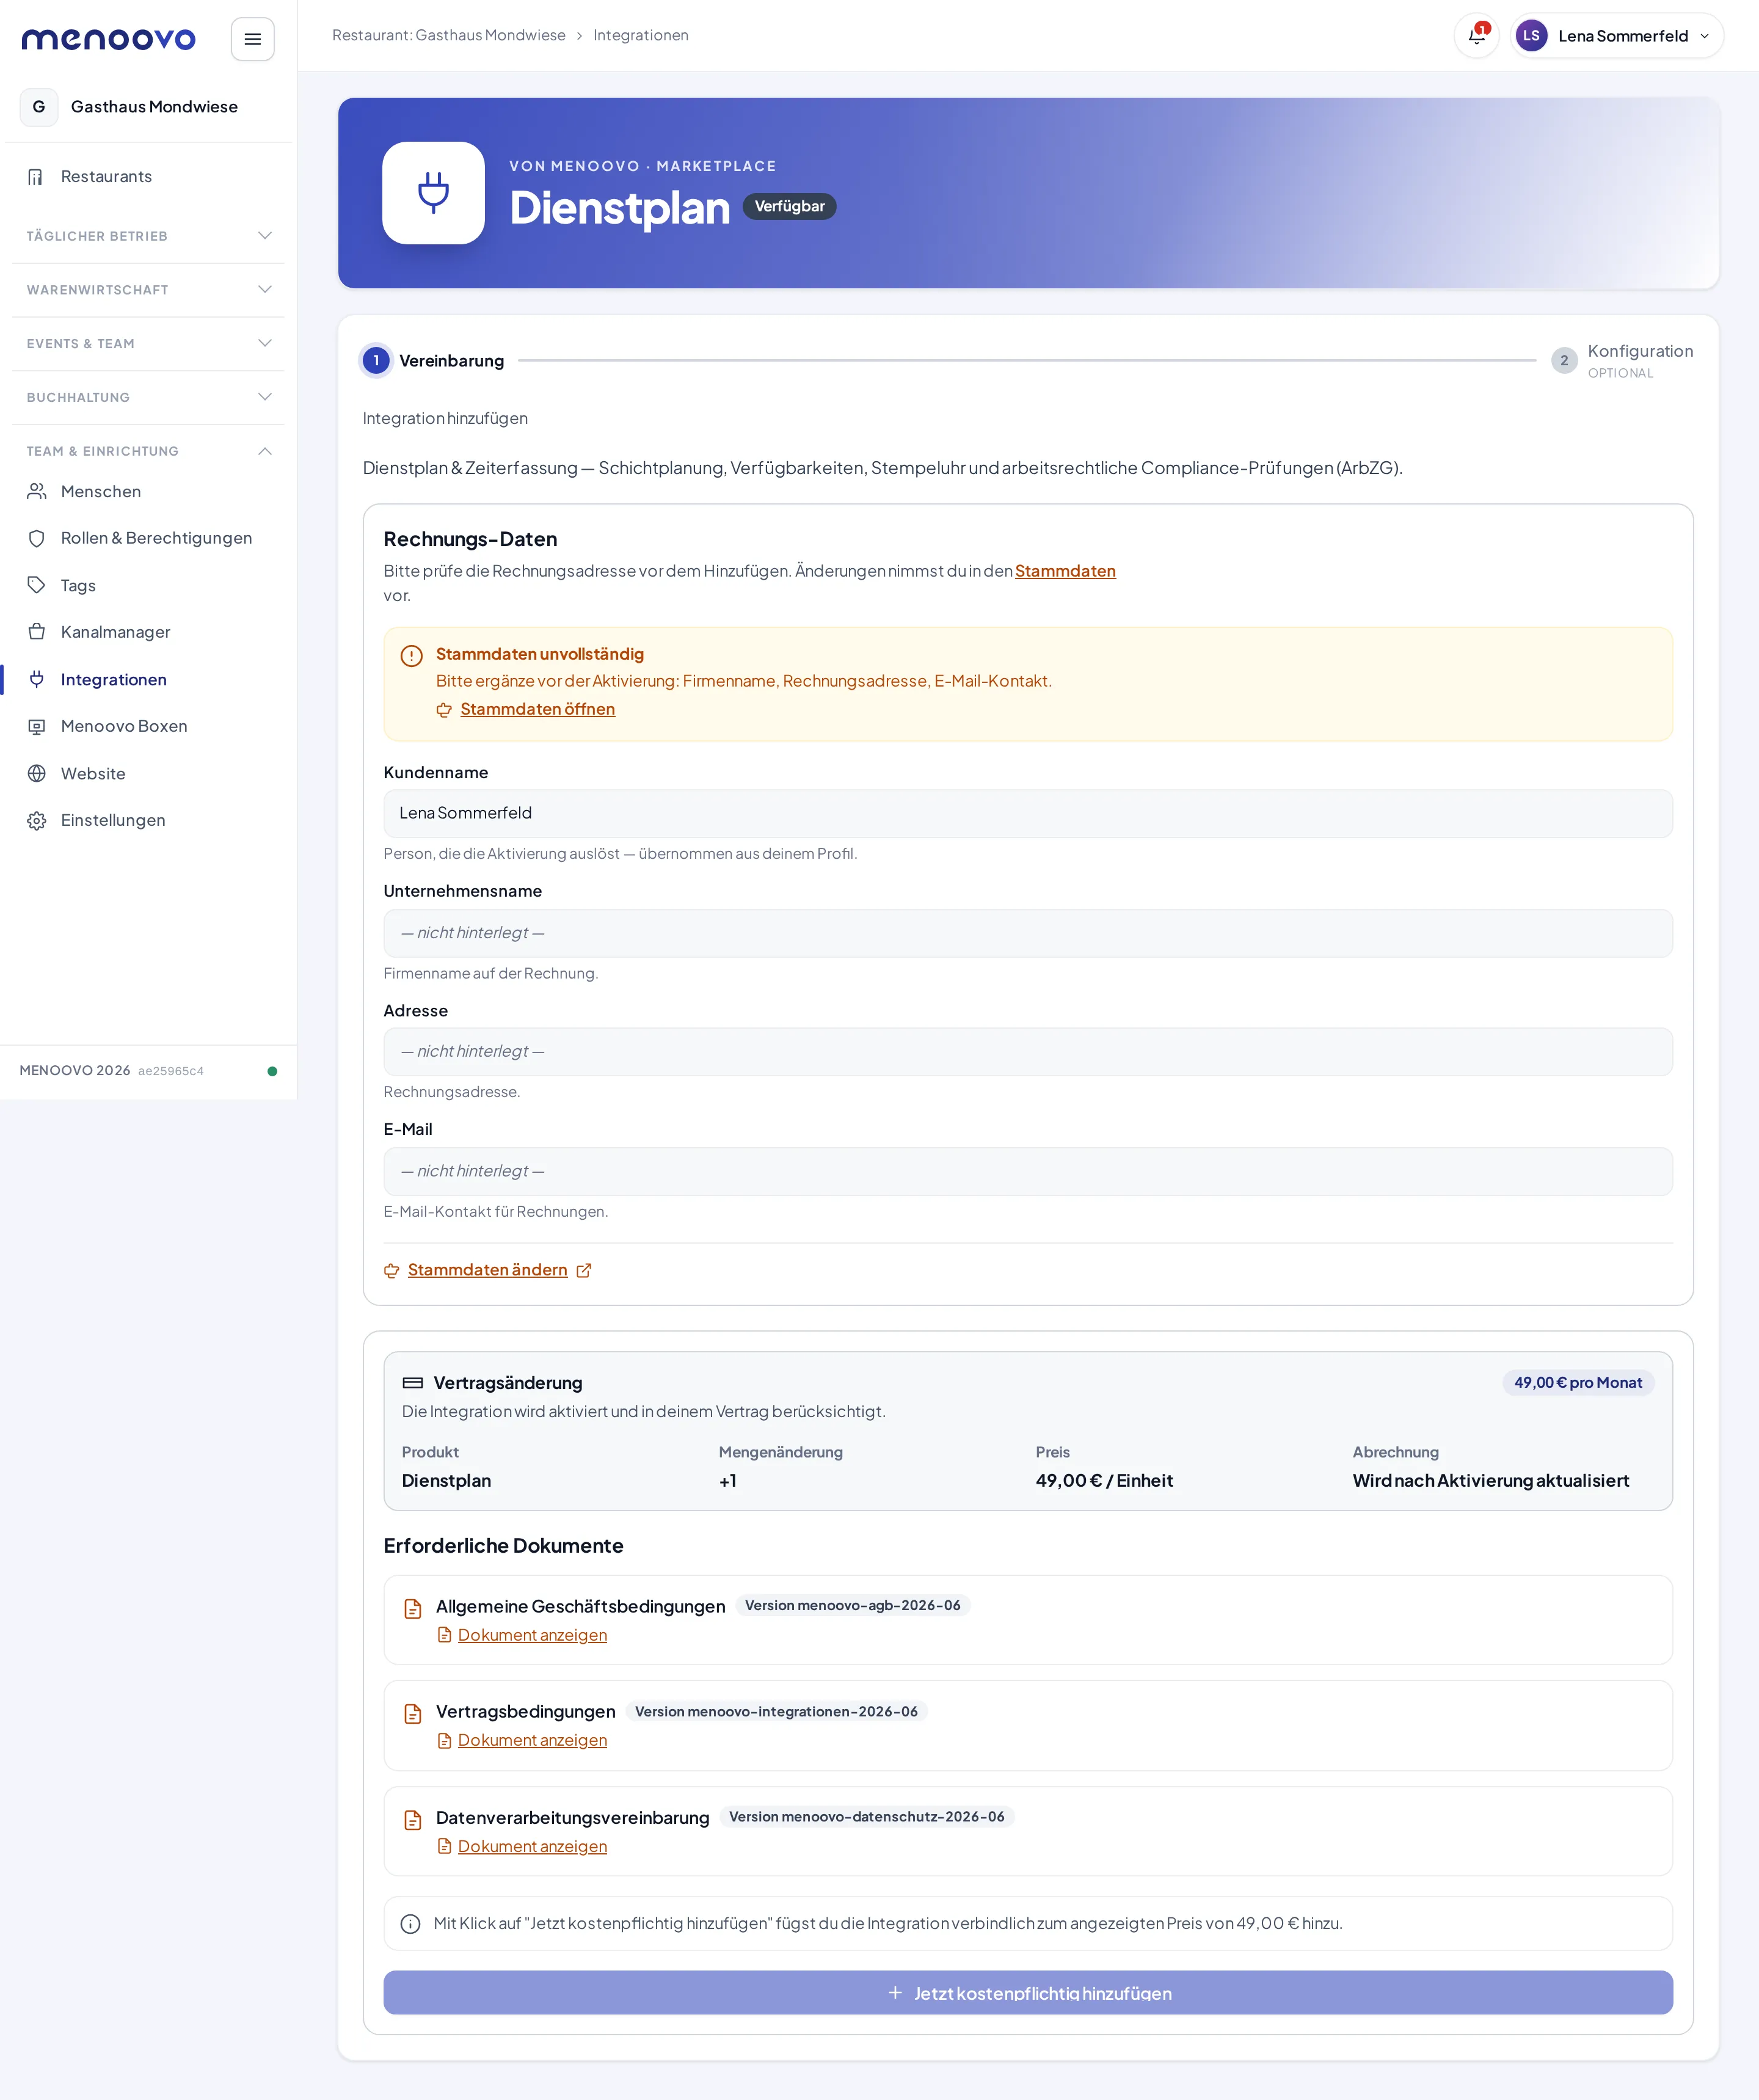Open Website in the sidebar
Image resolution: width=1759 pixels, height=2100 pixels.
pos(148,773)
